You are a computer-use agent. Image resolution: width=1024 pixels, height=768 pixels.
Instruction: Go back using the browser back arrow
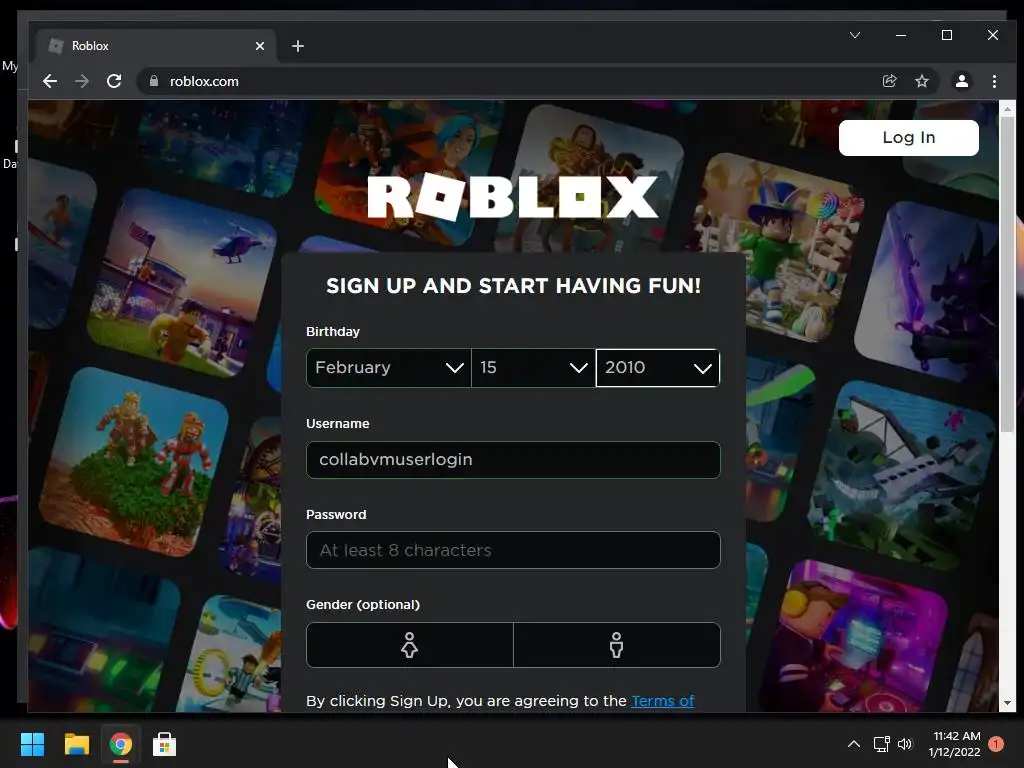(50, 81)
